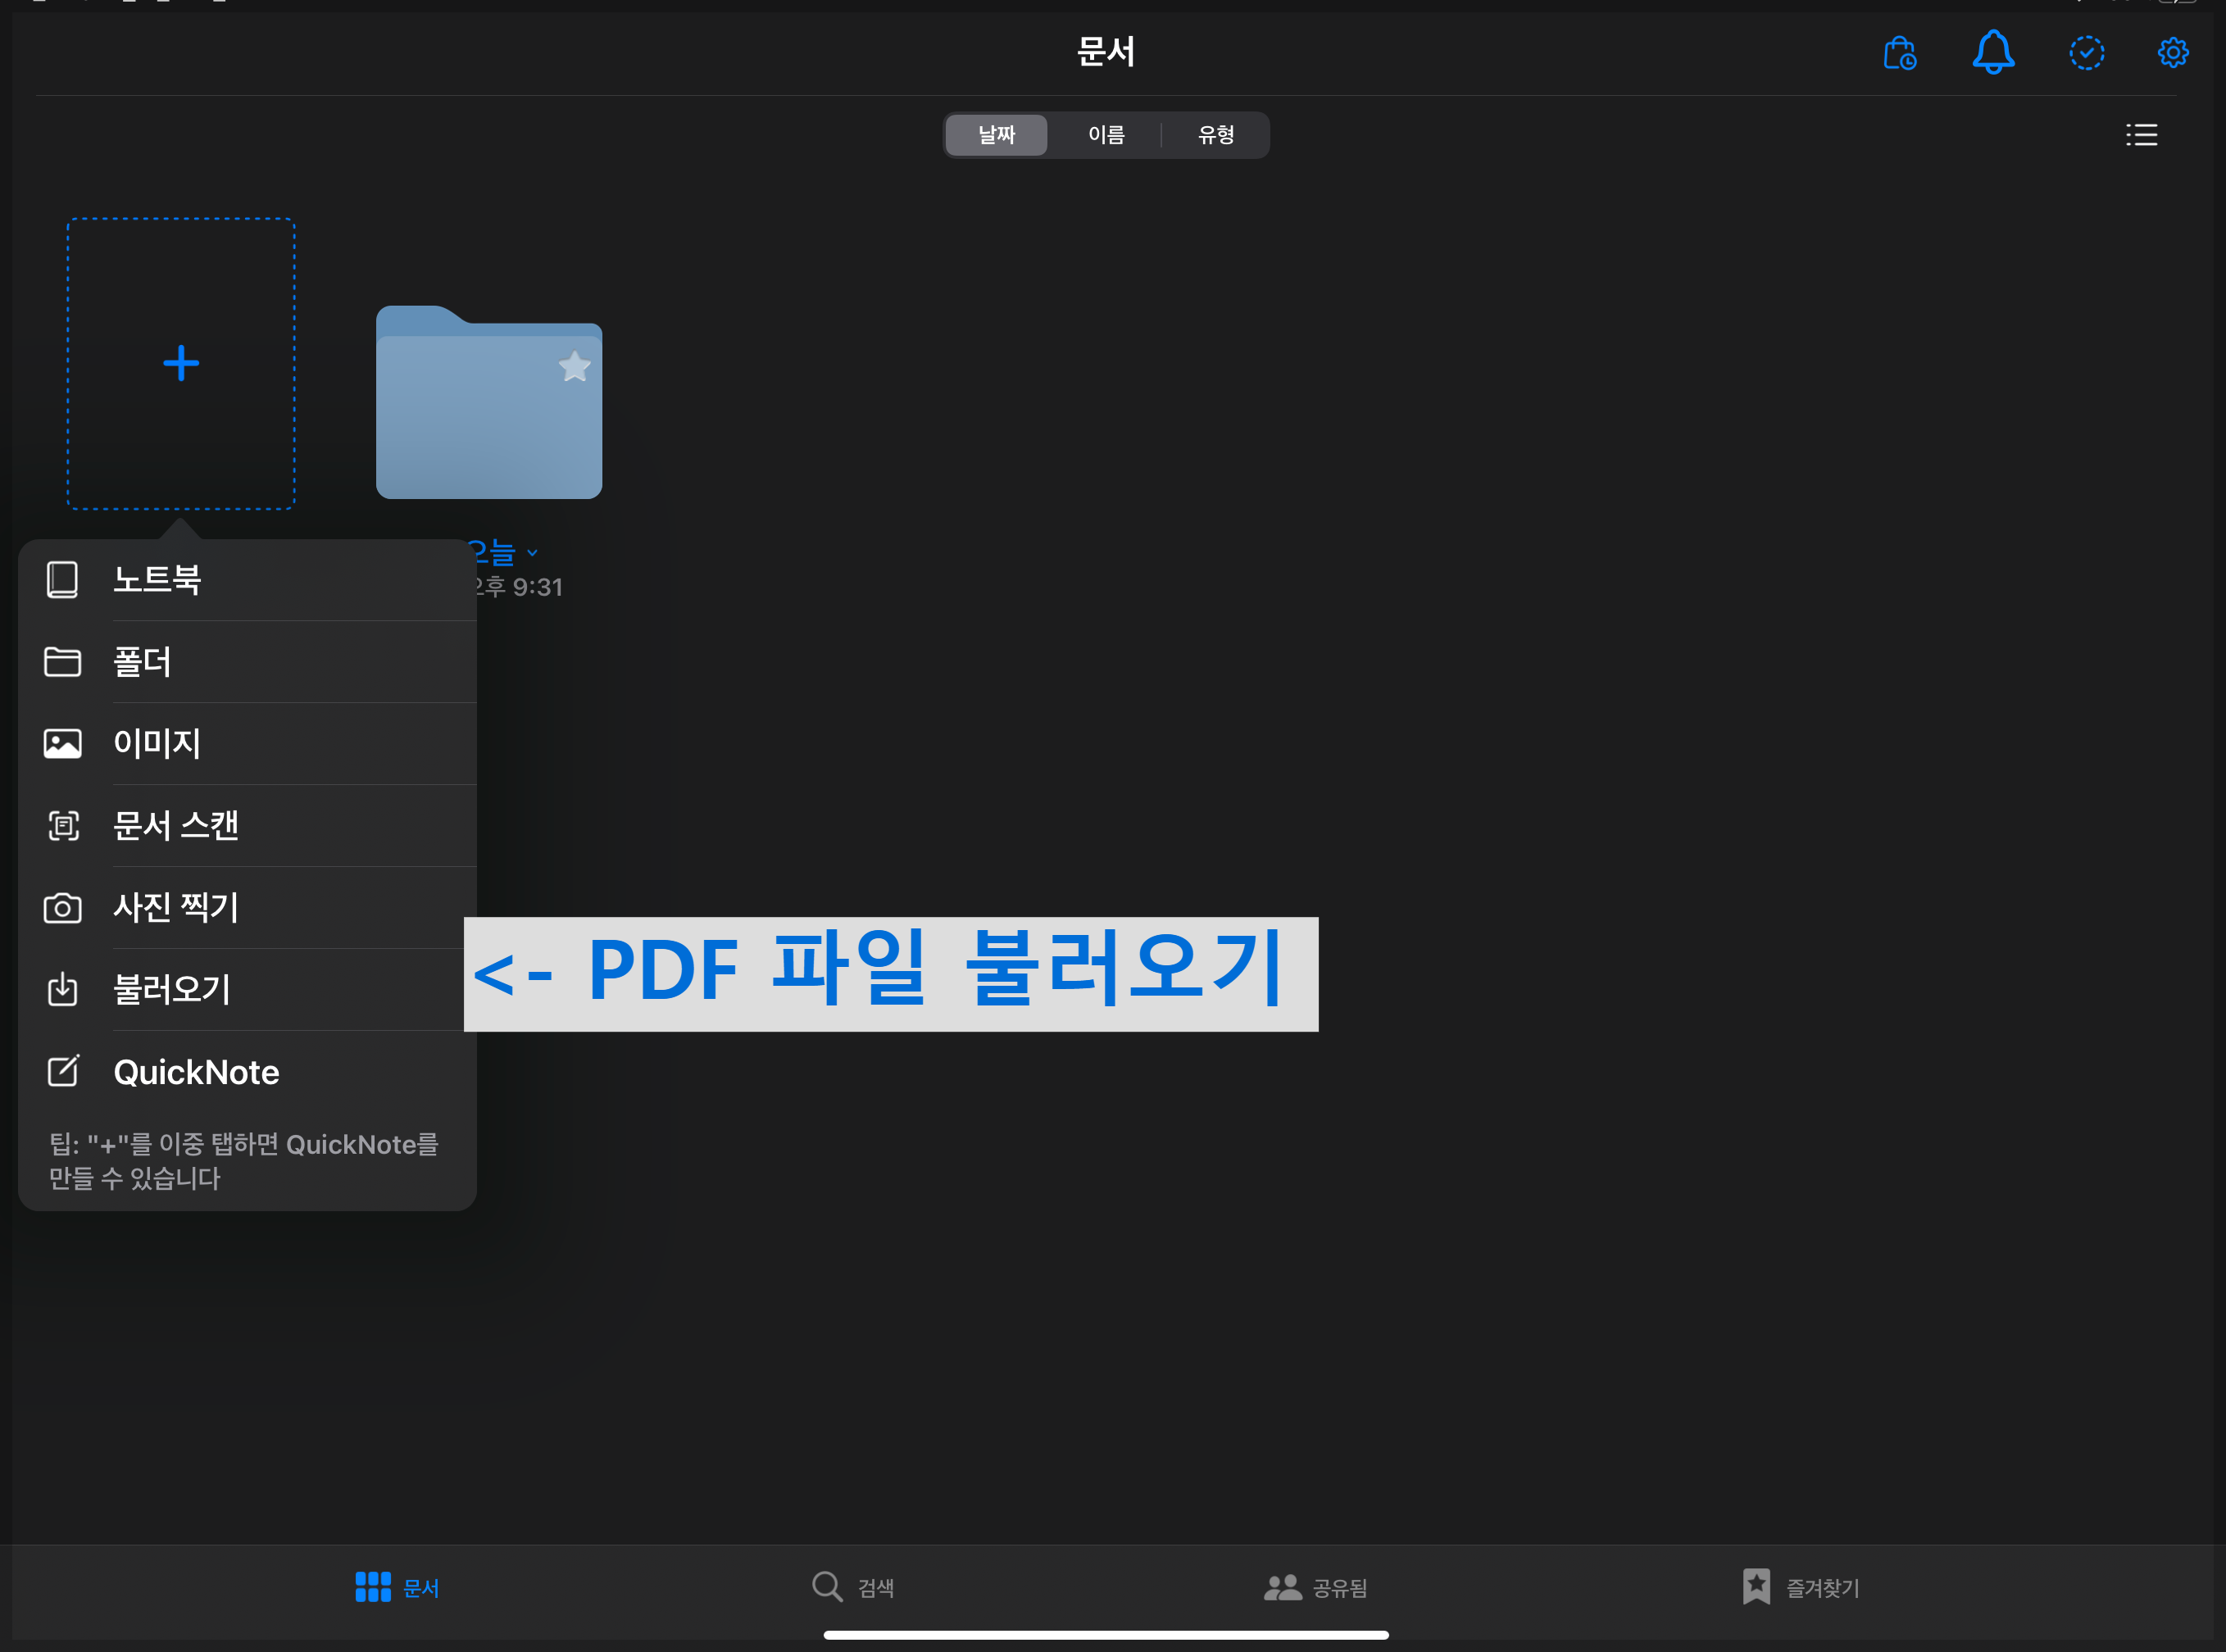Switch to list view icon

click(2141, 135)
